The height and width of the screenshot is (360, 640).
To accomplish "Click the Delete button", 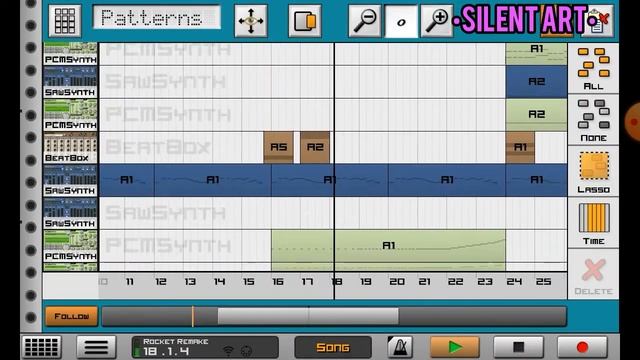I will click(593, 275).
